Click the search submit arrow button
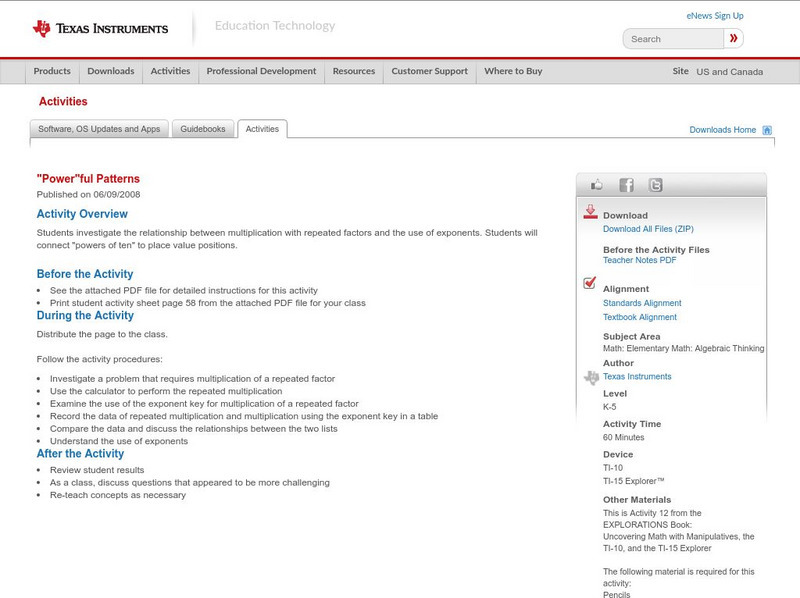 click(733, 38)
